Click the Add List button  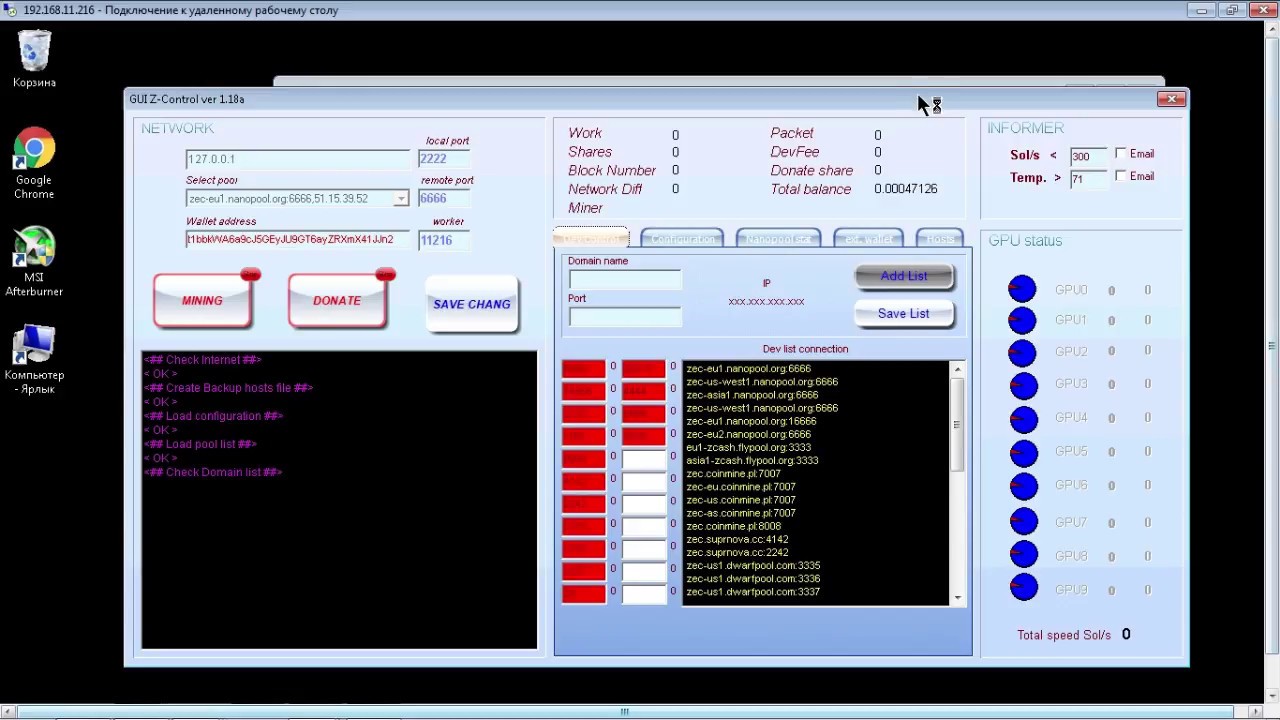(904, 276)
